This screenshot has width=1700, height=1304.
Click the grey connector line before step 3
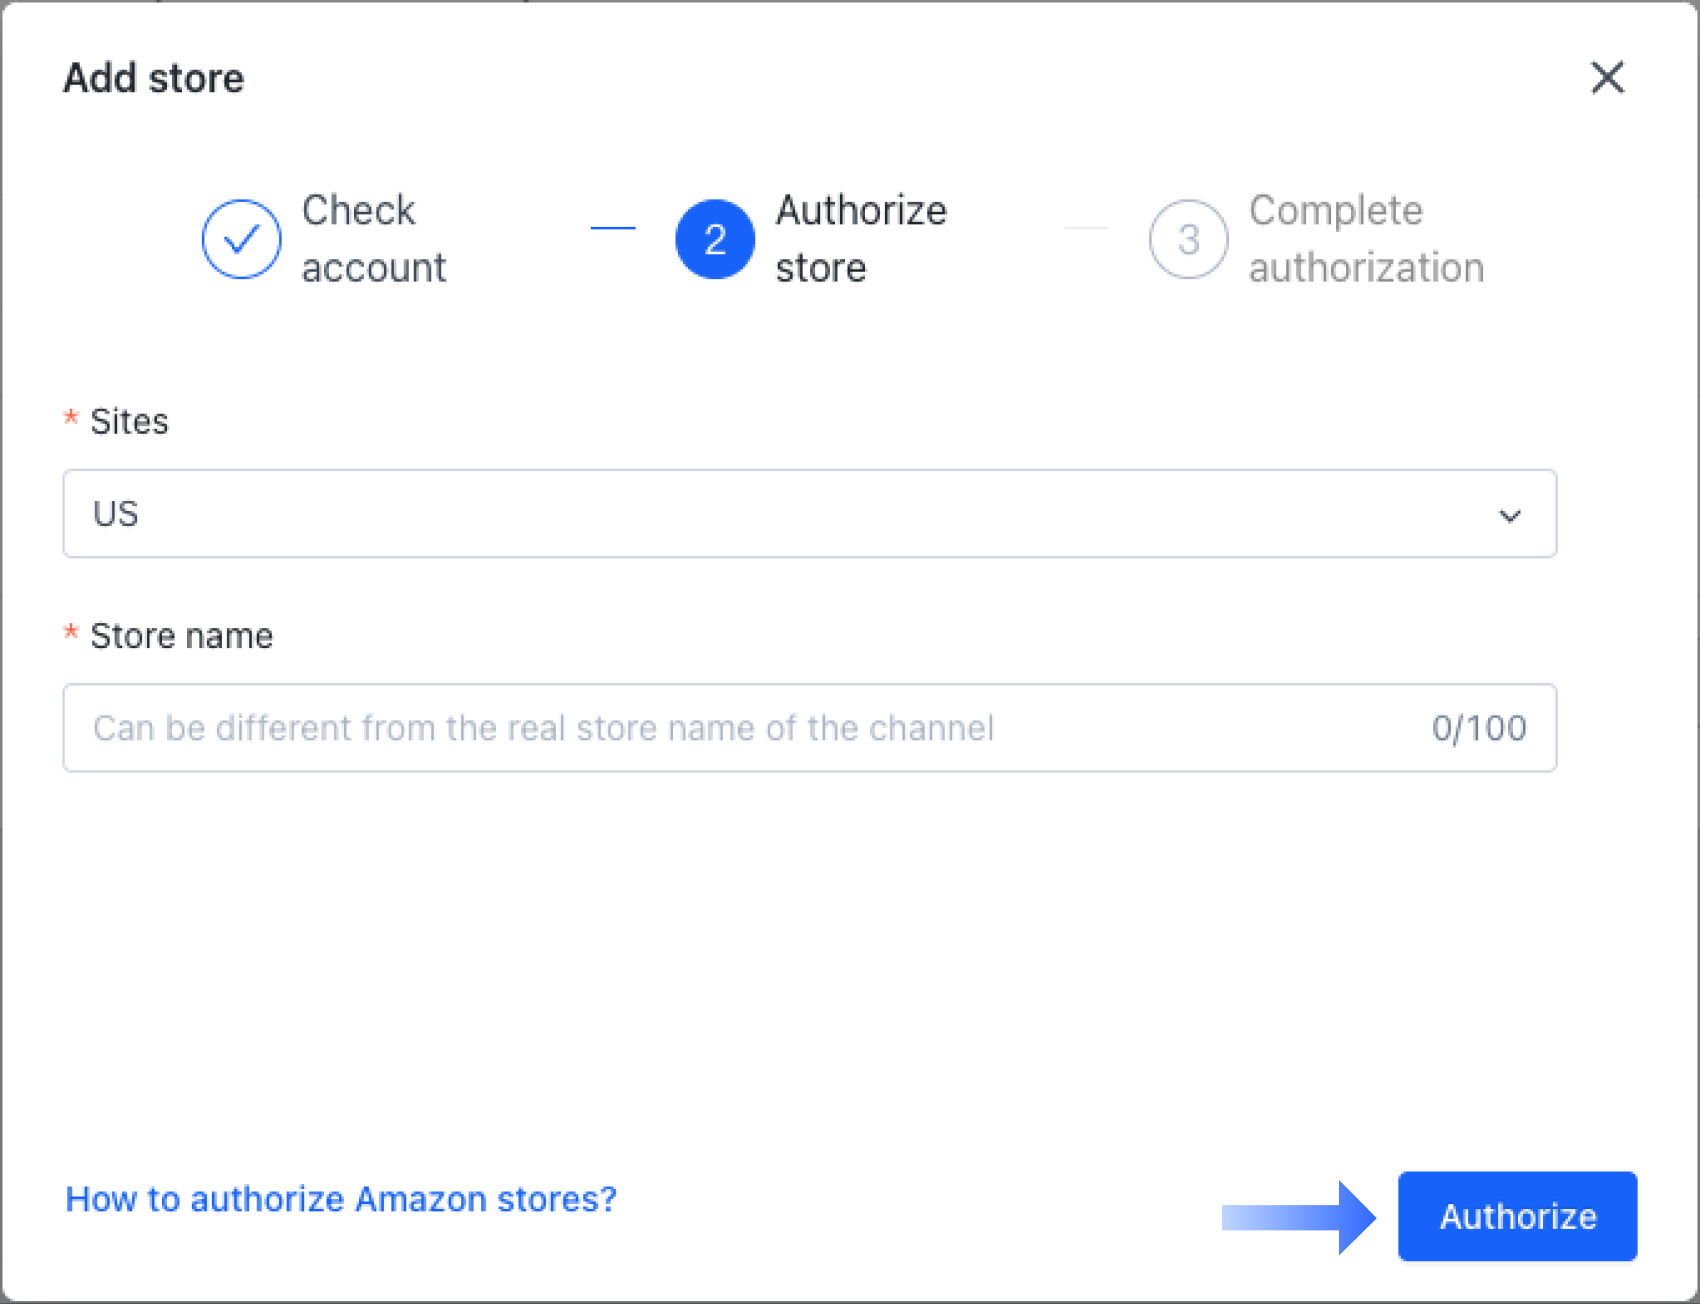[1086, 228]
